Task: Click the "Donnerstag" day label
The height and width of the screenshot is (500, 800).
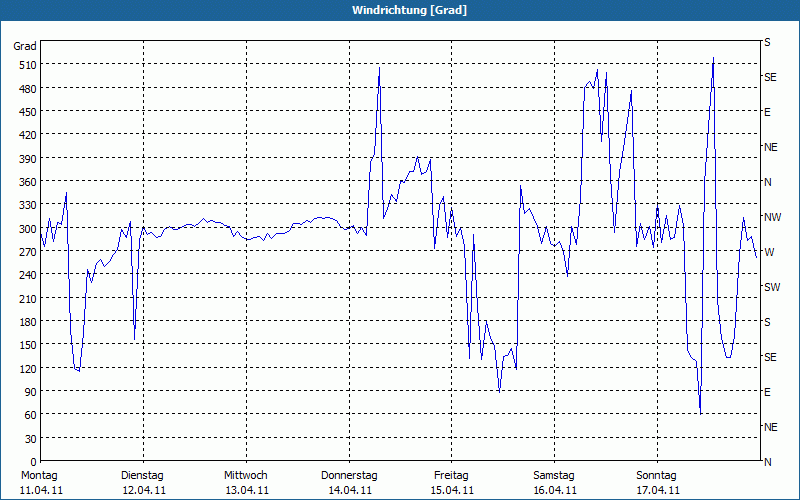Action: pyautogui.click(x=349, y=476)
